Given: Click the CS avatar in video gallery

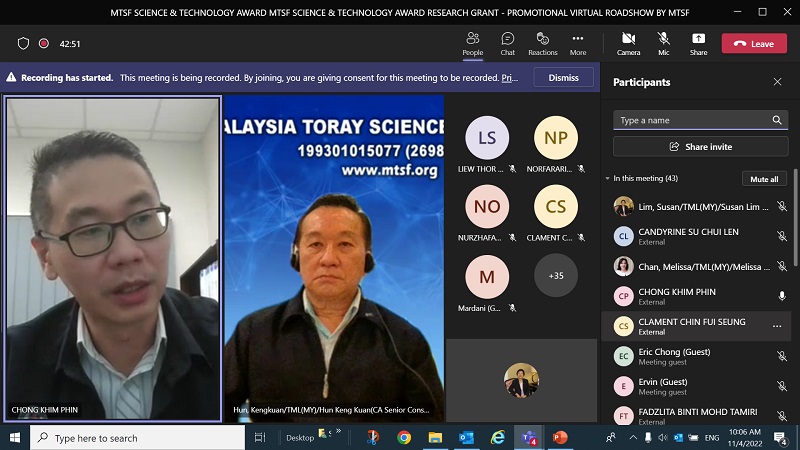Looking at the screenshot, I should [x=556, y=206].
